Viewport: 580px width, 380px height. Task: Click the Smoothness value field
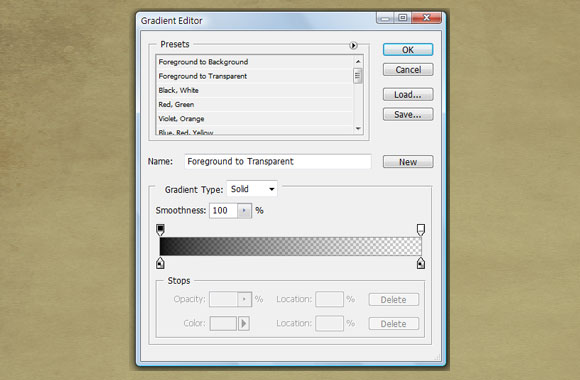[223, 211]
